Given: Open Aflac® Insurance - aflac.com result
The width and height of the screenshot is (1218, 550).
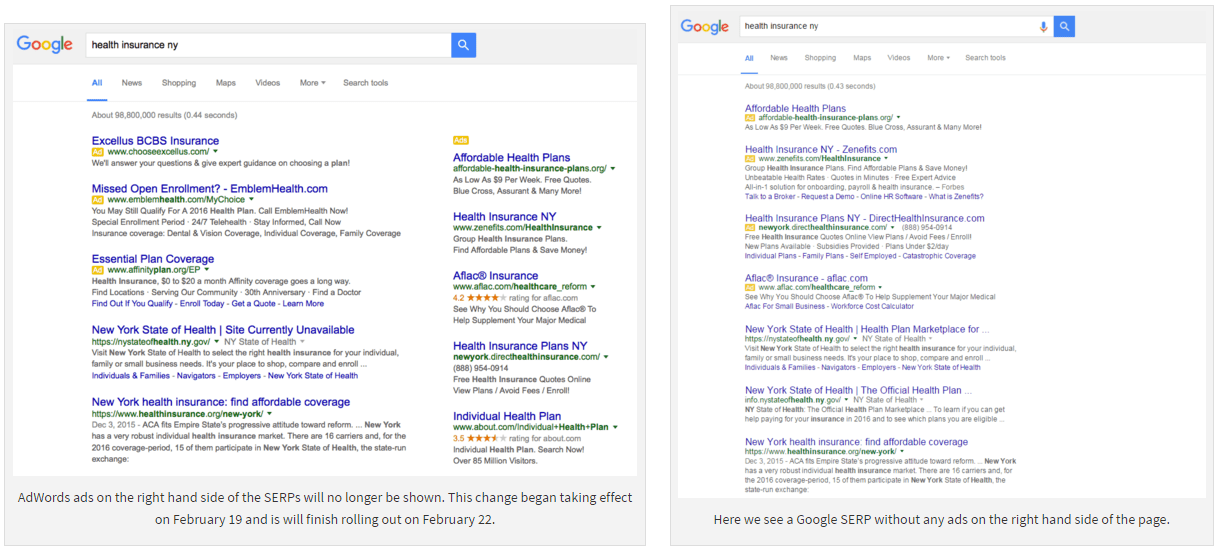Looking at the screenshot, I should (x=806, y=278).
